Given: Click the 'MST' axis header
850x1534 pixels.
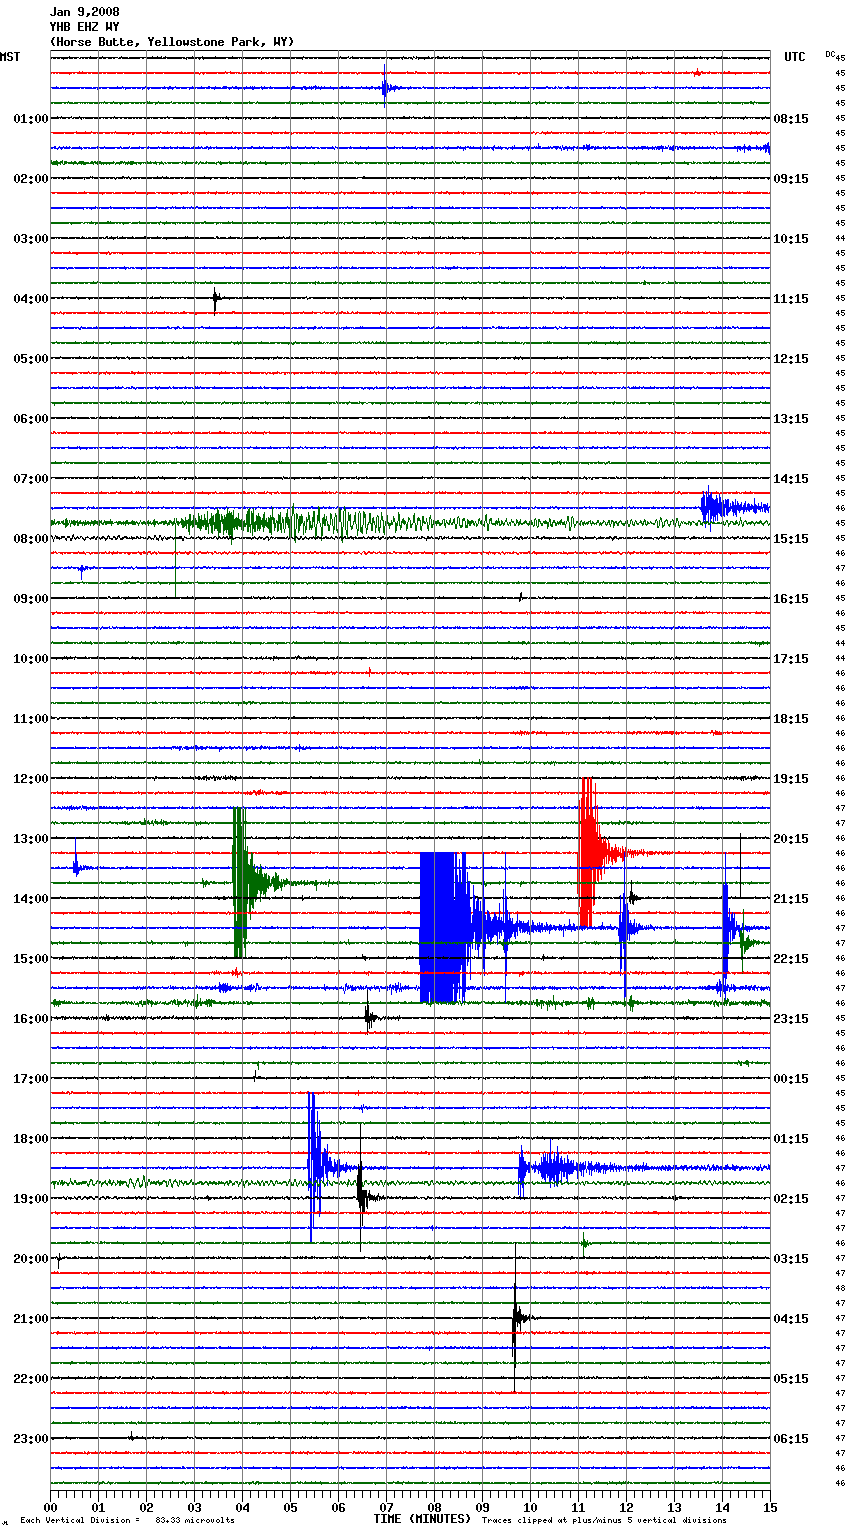Looking at the screenshot, I should coord(10,57).
